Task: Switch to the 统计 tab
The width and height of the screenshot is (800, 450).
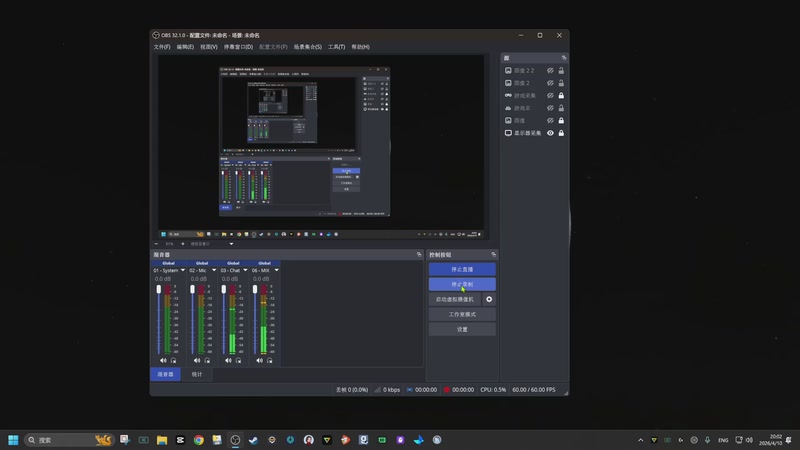Action: (x=196, y=374)
